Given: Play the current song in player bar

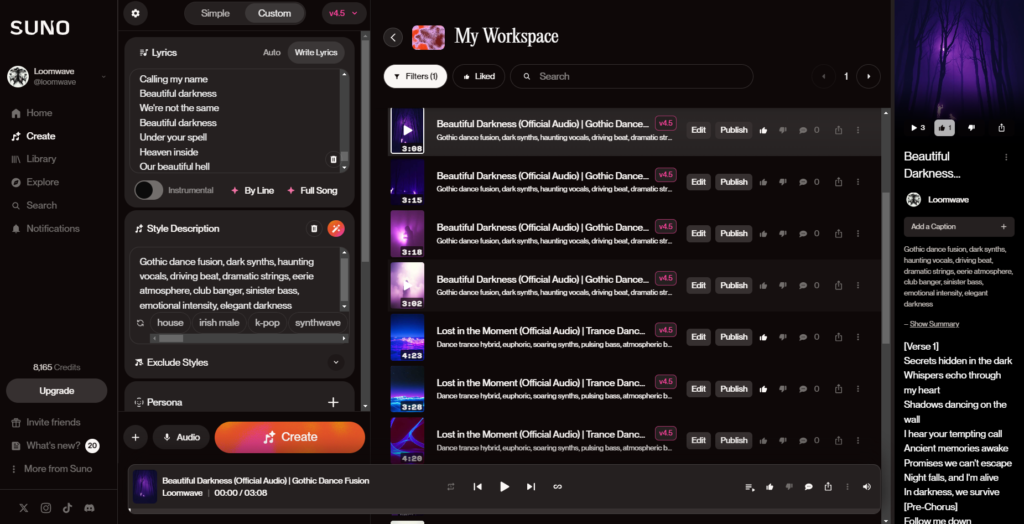Looking at the screenshot, I should pos(504,487).
